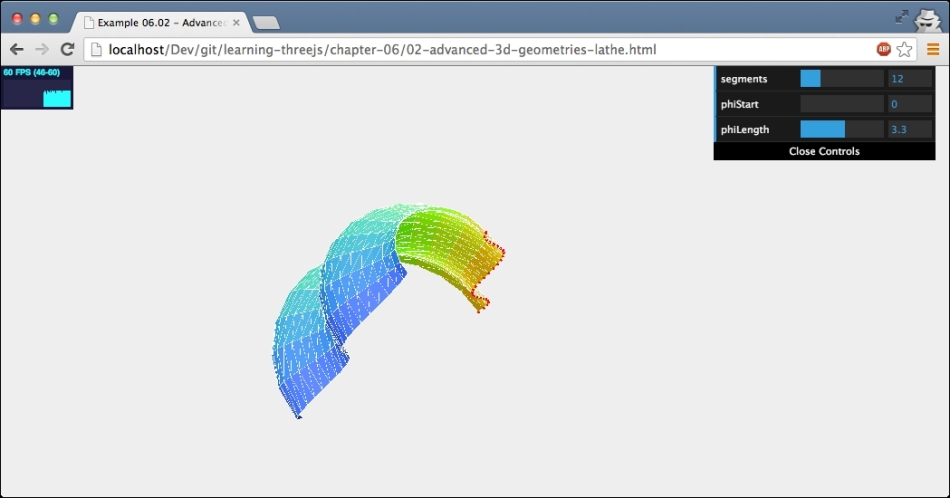
Task: Adjust the segments slider
Action: [x=842, y=79]
